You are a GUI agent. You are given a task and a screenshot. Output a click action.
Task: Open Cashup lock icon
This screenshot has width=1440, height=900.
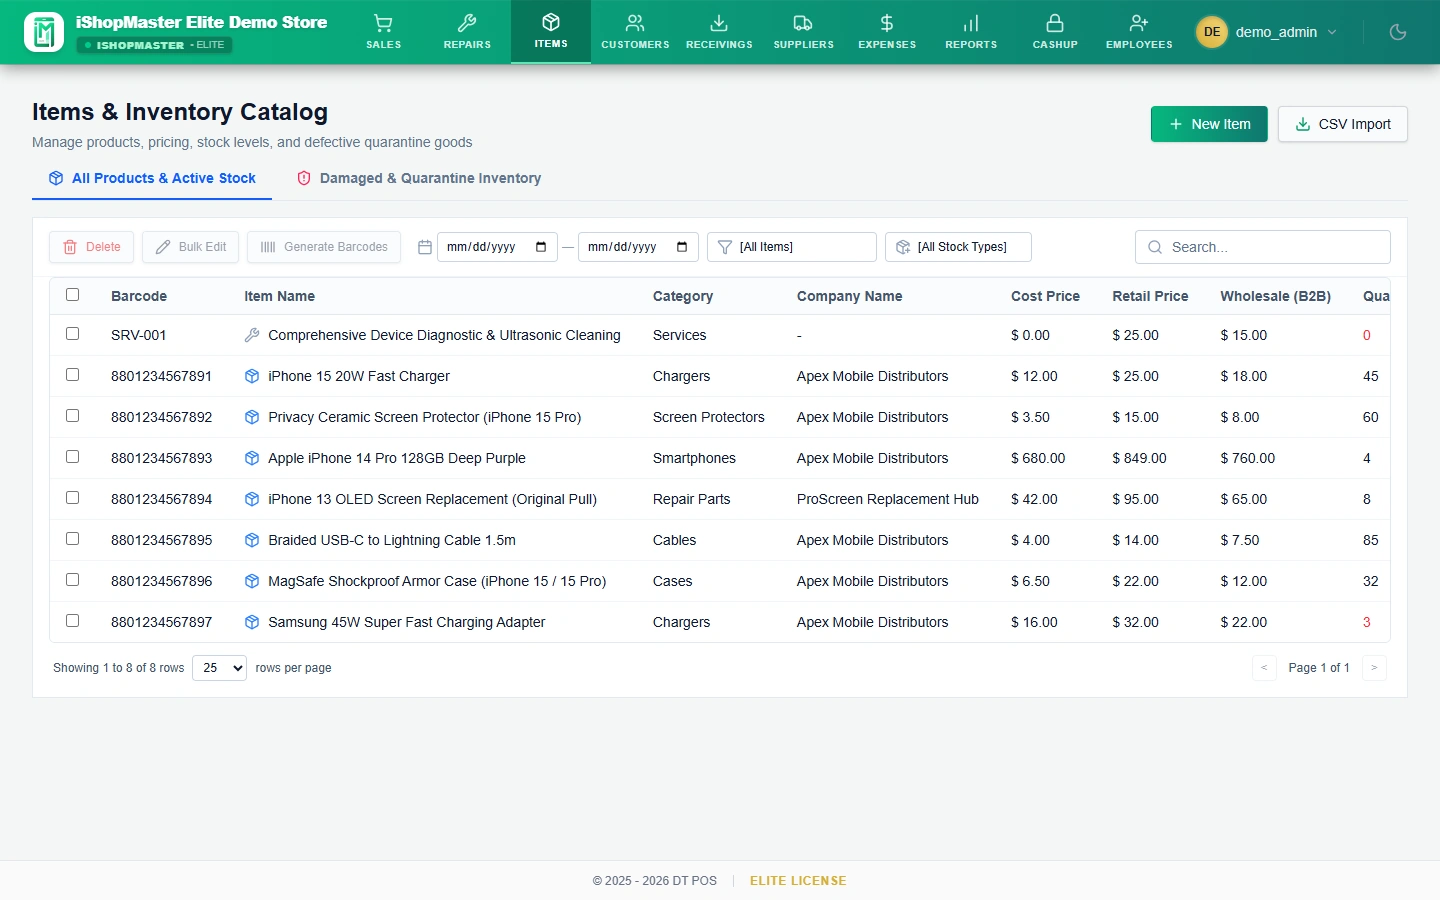click(x=1055, y=23)
